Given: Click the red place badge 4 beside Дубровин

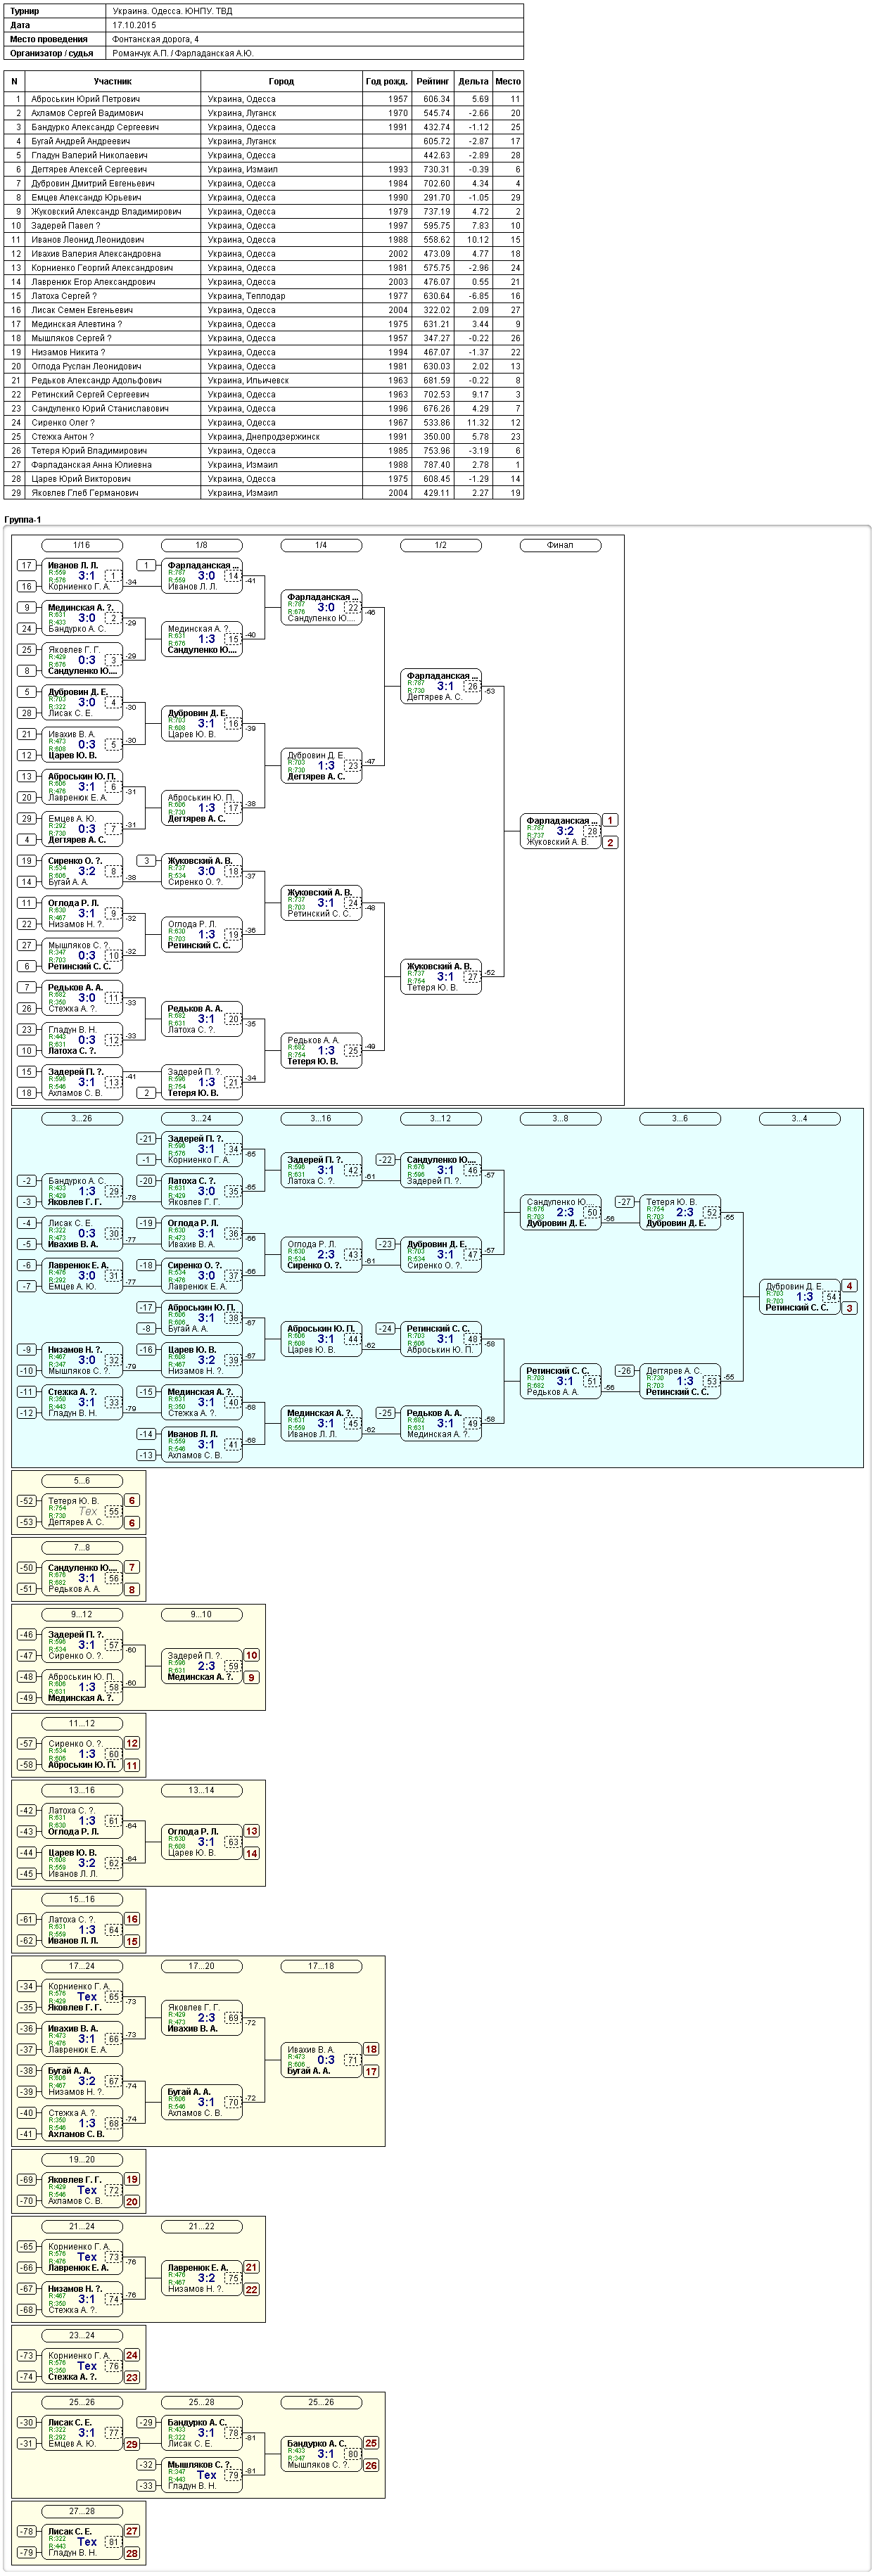Looking at the screenshot, I should 849,1286.
